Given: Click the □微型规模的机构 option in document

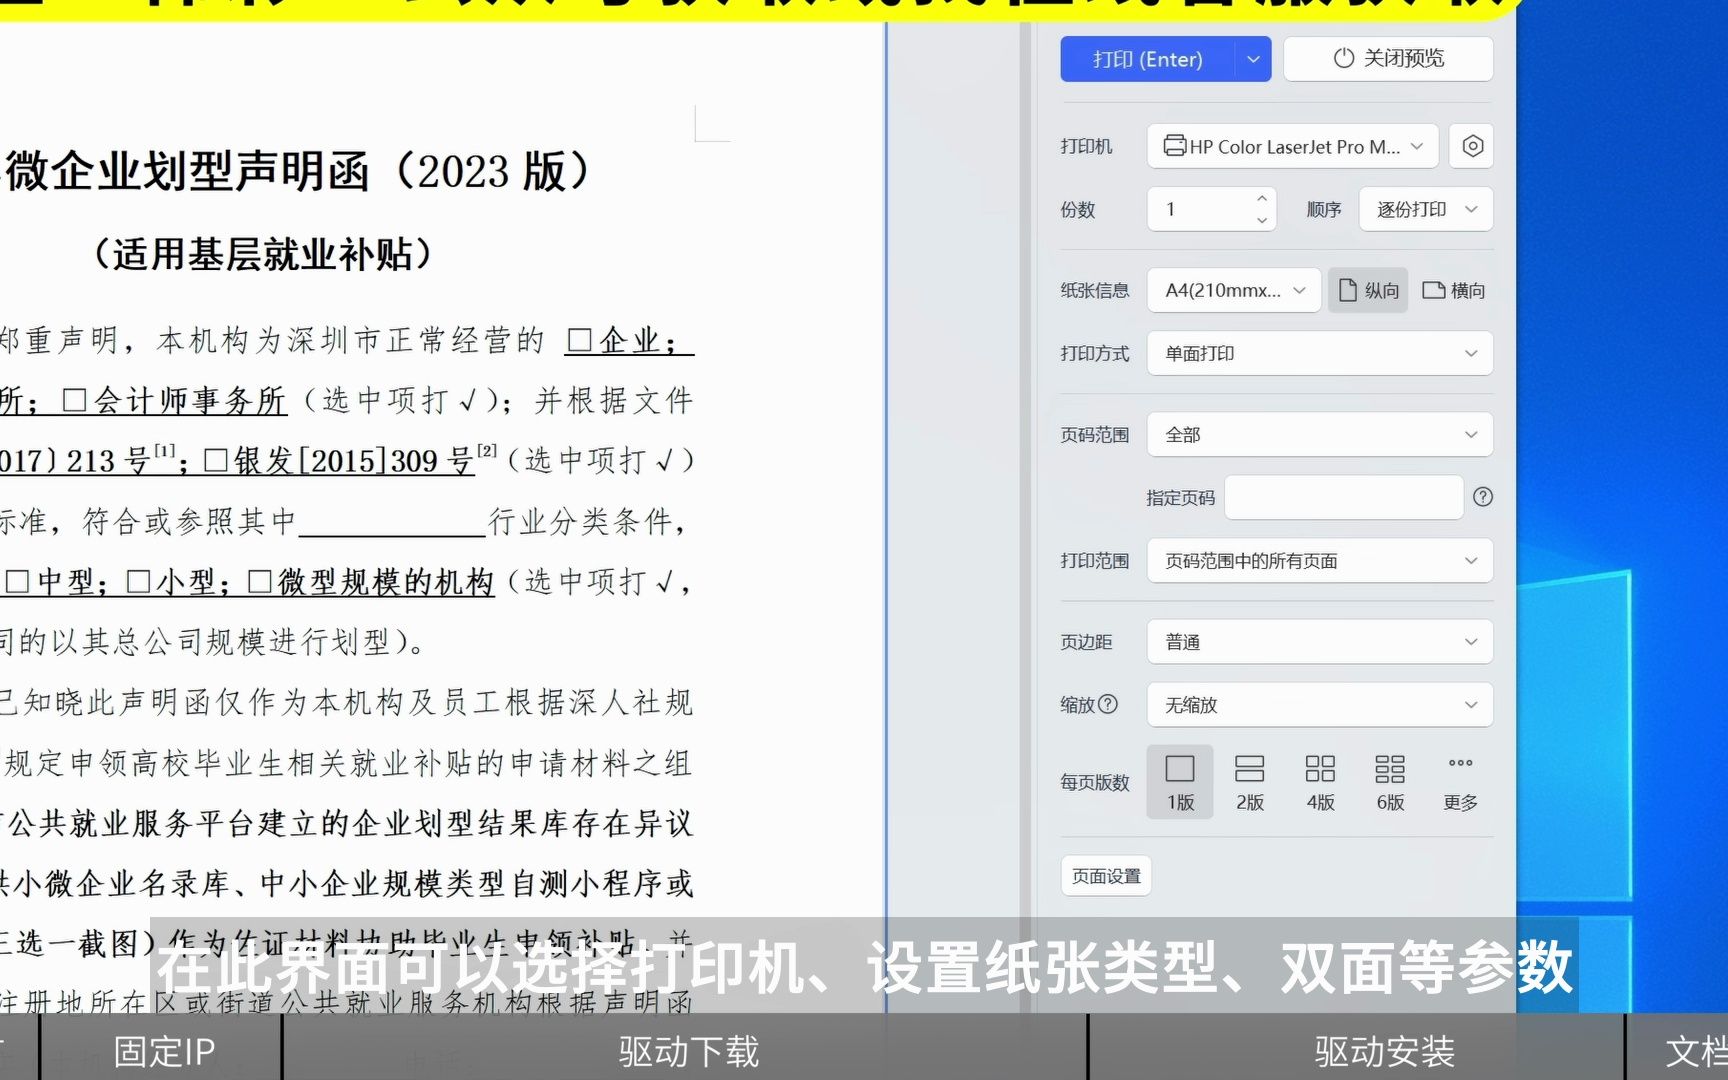Looking at the screenshot, I should pyautogui.click(x=370, y=582).
